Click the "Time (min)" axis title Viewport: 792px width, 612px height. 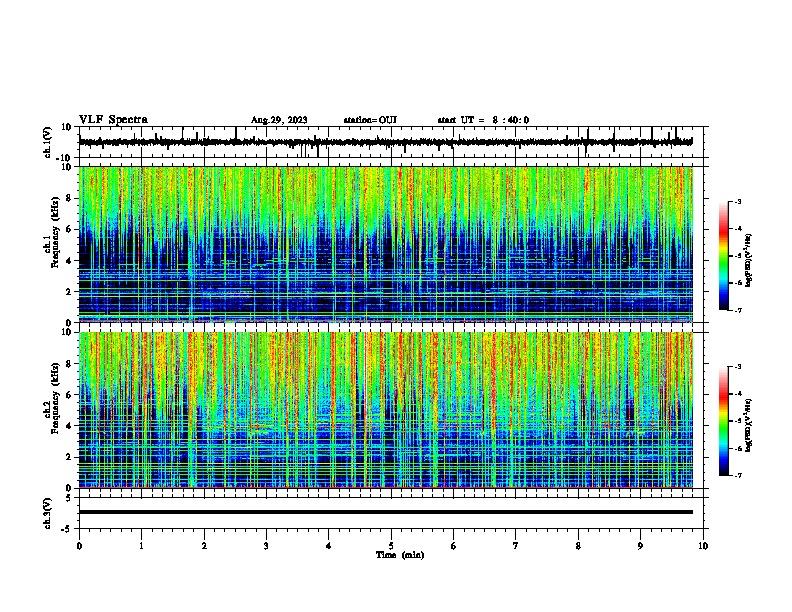(400, 555)
